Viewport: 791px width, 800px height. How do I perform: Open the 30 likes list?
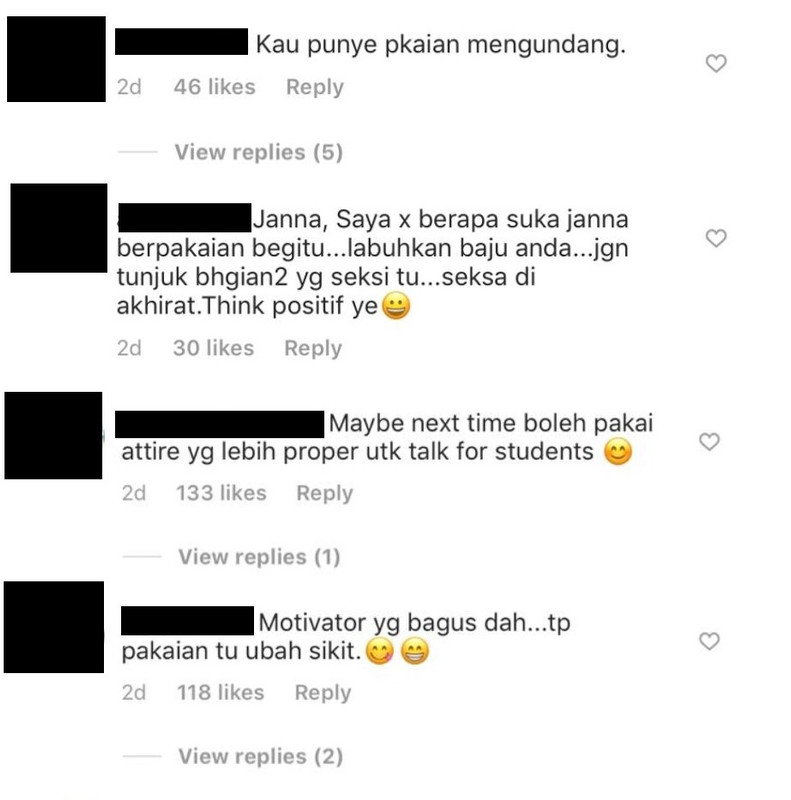point(213,348)
